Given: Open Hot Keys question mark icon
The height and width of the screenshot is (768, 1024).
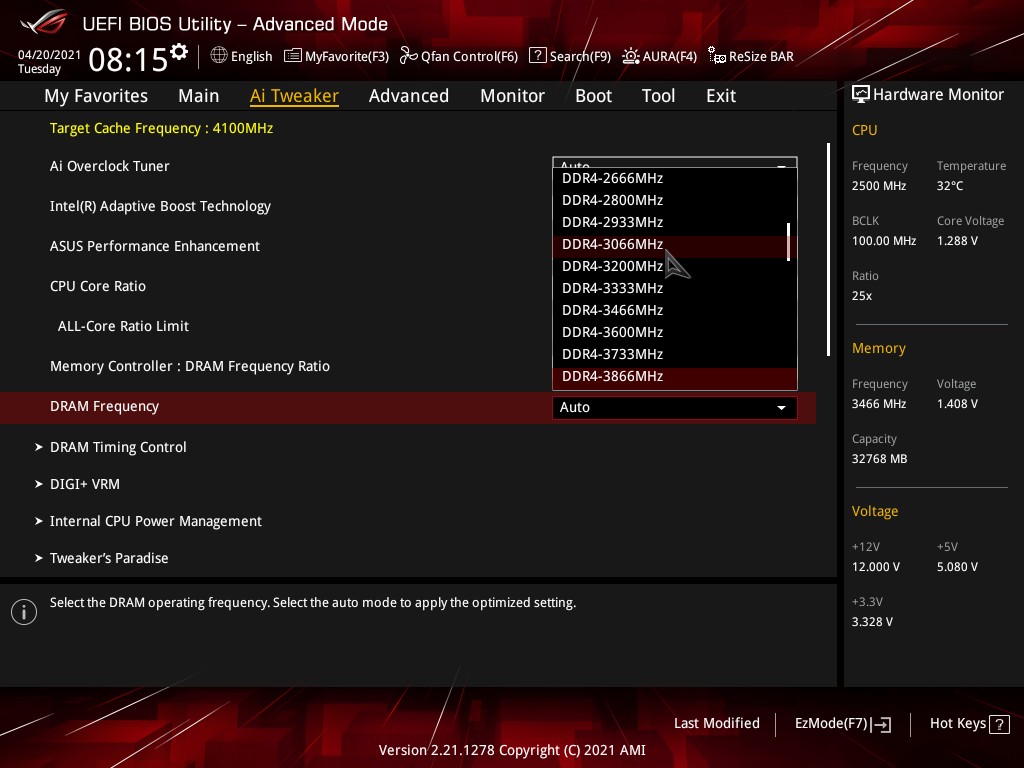Looking at the screenshot, I should [999, 724].
